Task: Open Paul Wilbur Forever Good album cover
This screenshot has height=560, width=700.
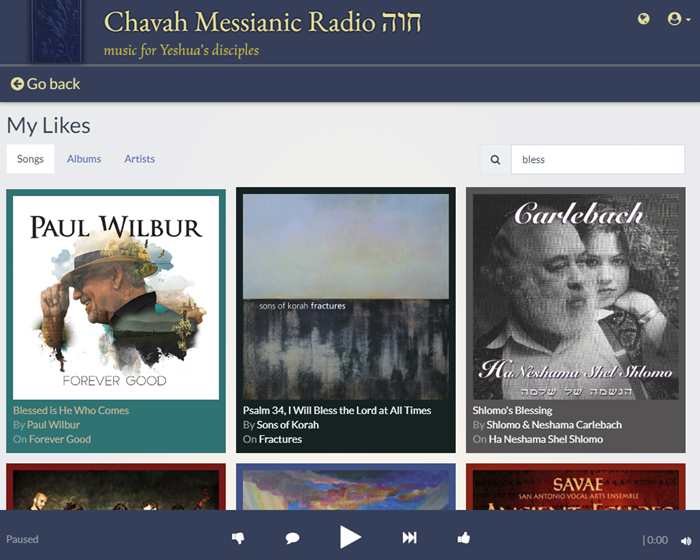Action: point(116,297)
